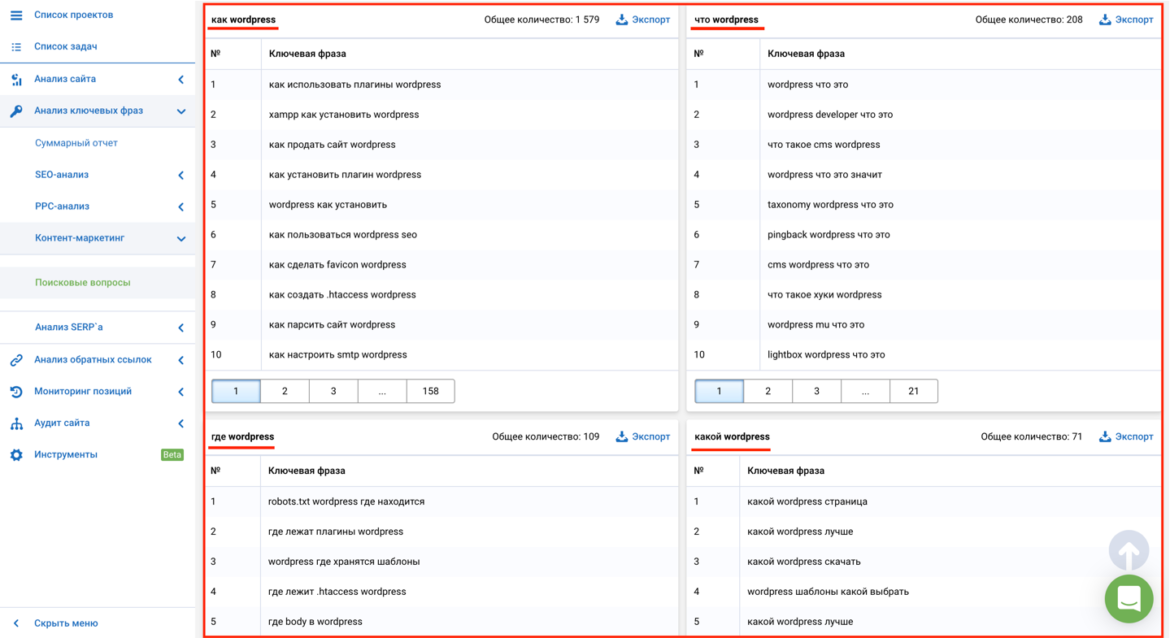
Task: Expand the Аудит сайта chevron
Action: click(x=181, y=423)
